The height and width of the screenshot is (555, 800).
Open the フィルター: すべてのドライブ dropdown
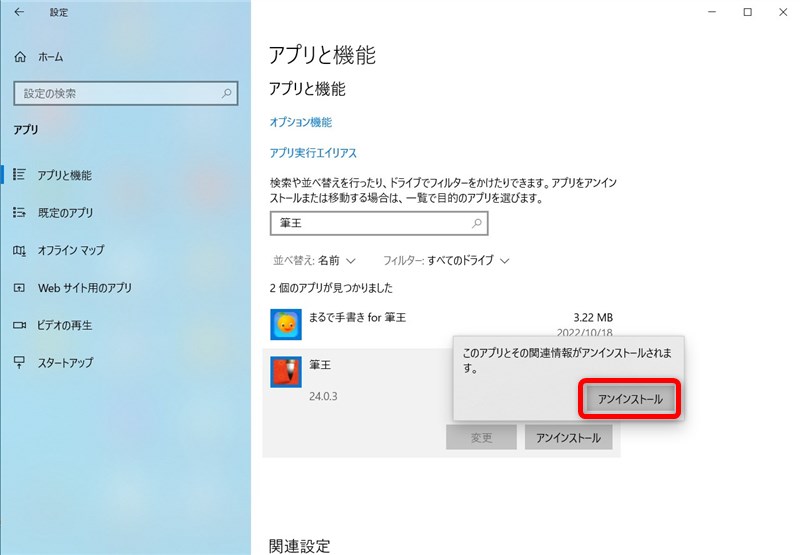coord(446,261)
